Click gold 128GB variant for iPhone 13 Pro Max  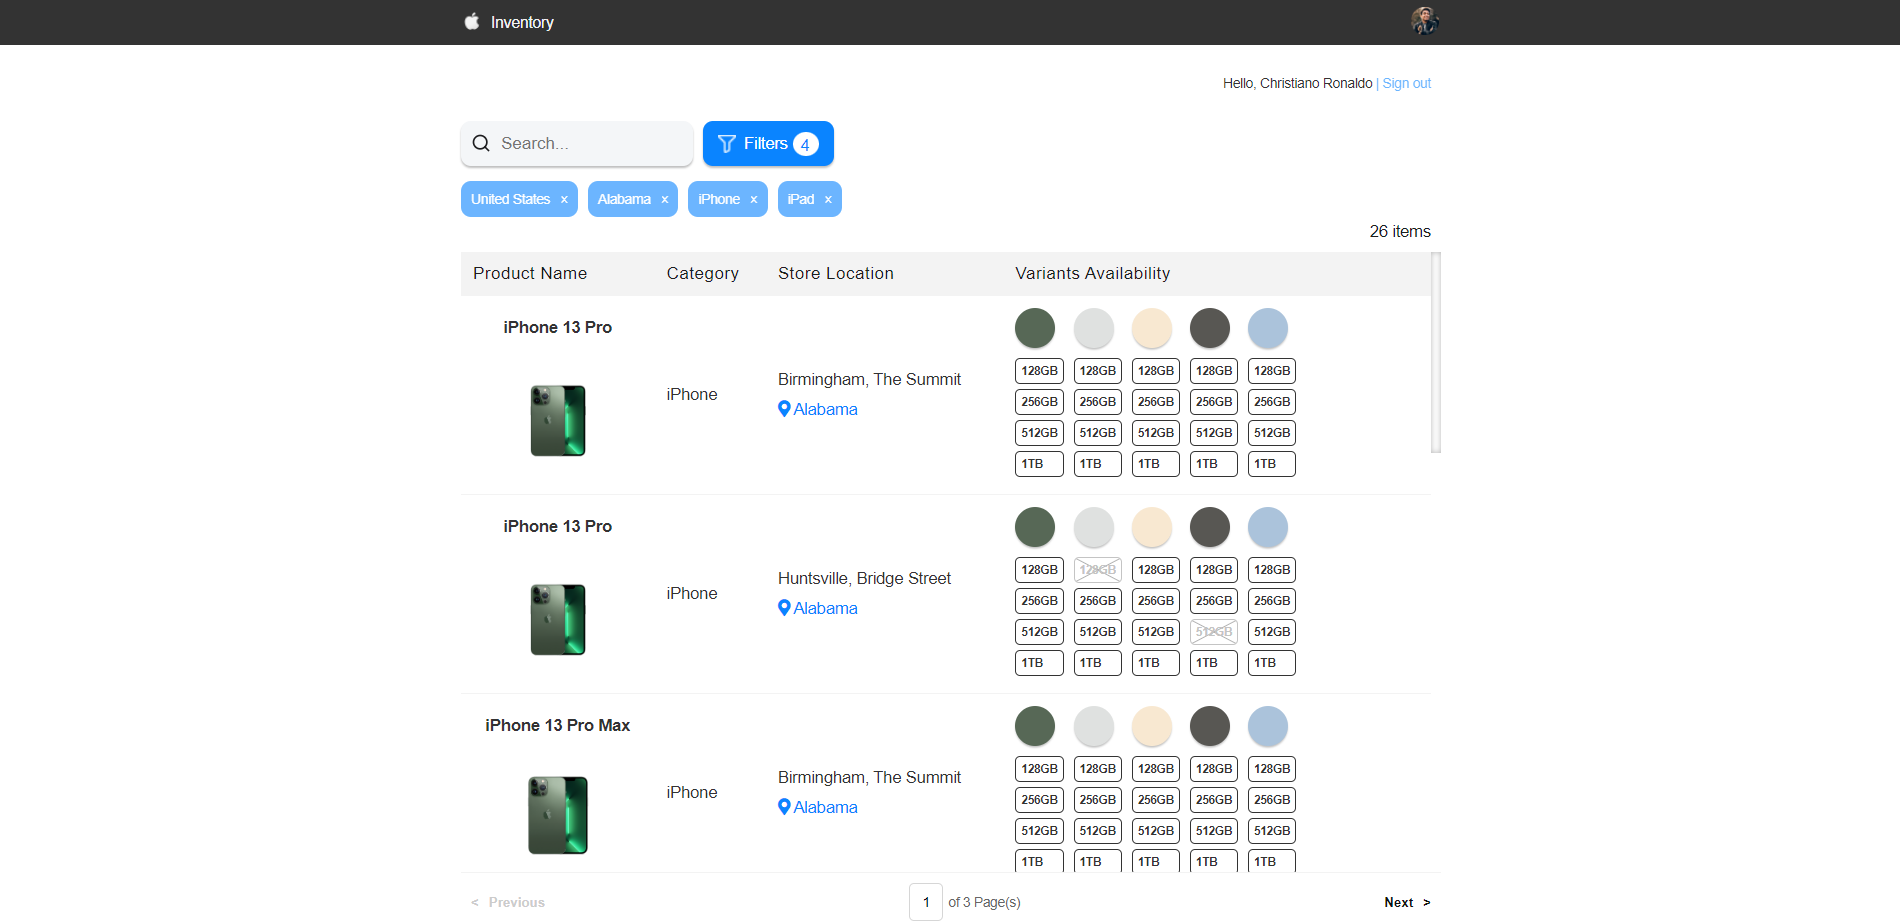pyautogui.click(x=1156, y=769)
